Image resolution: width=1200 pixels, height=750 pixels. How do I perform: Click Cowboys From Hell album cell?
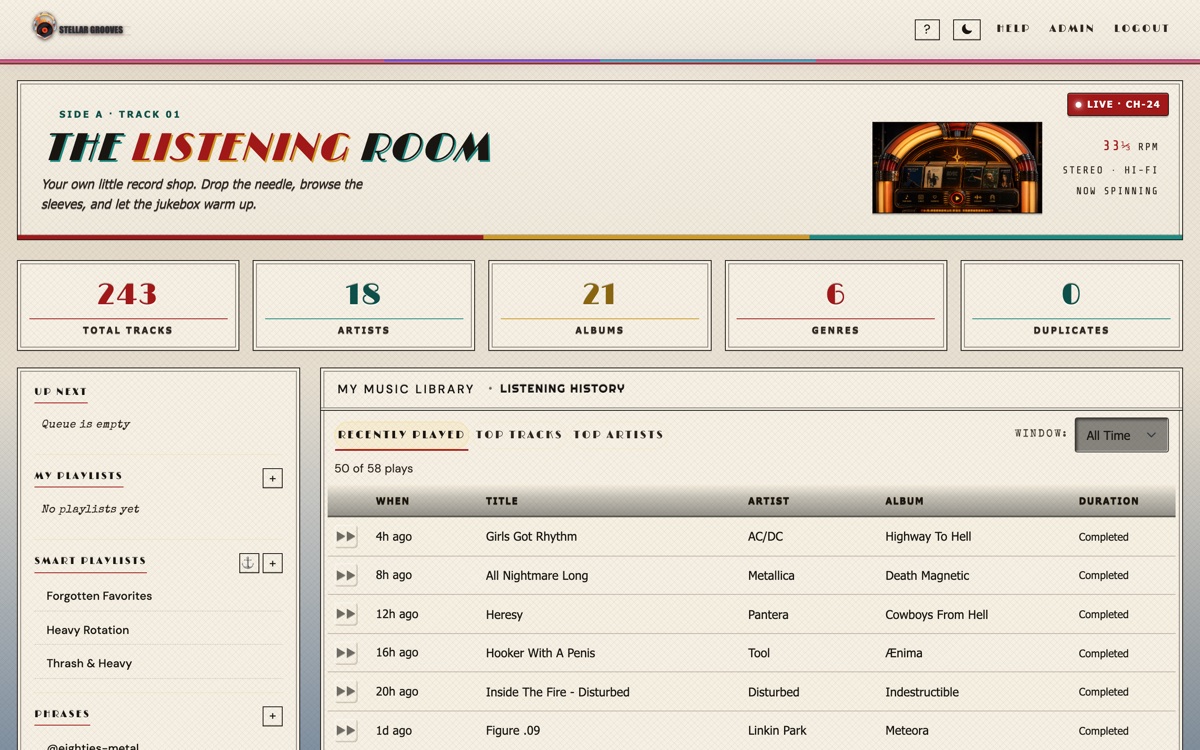(x=936, y=615)
